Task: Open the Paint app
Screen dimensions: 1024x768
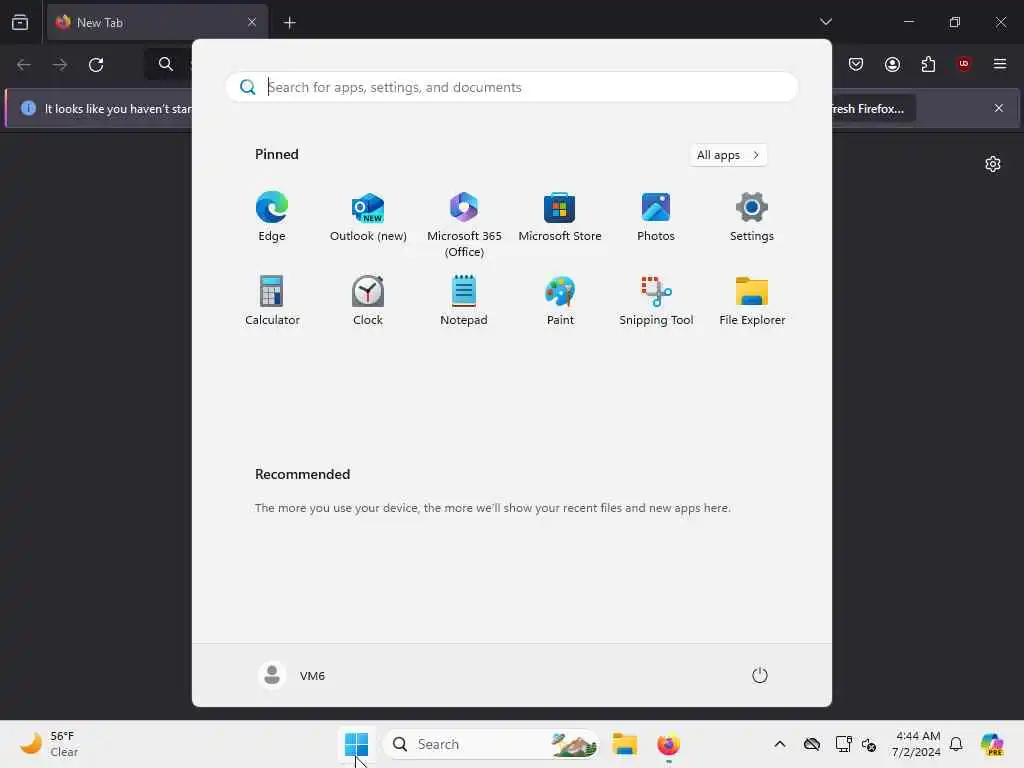Action: click(x=560, y=301)
